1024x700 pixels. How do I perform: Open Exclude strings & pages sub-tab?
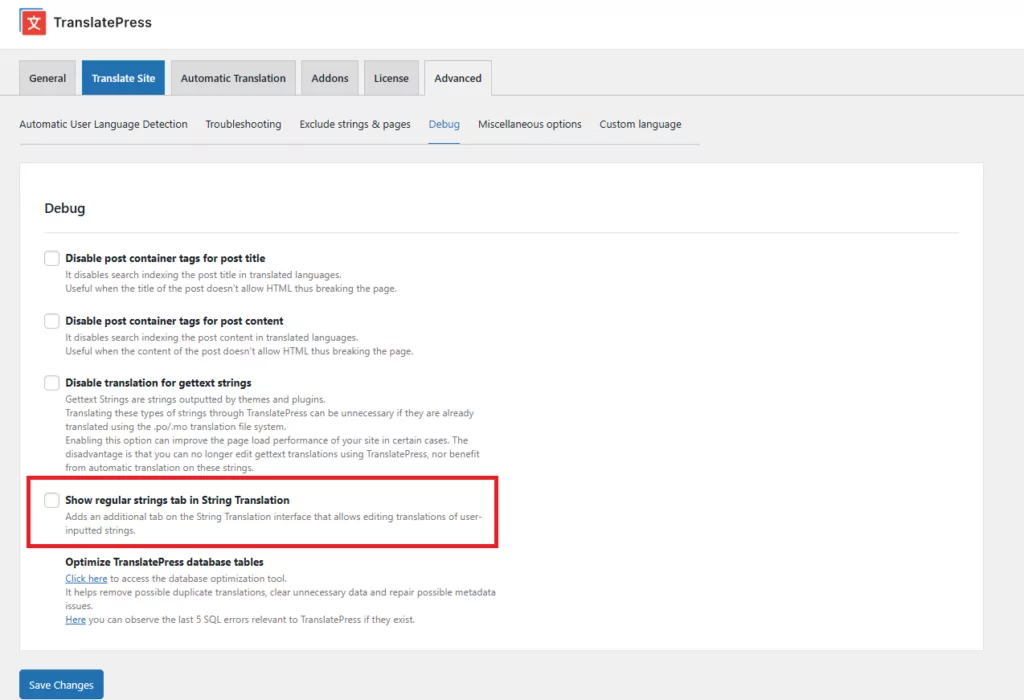coord(355,124)
